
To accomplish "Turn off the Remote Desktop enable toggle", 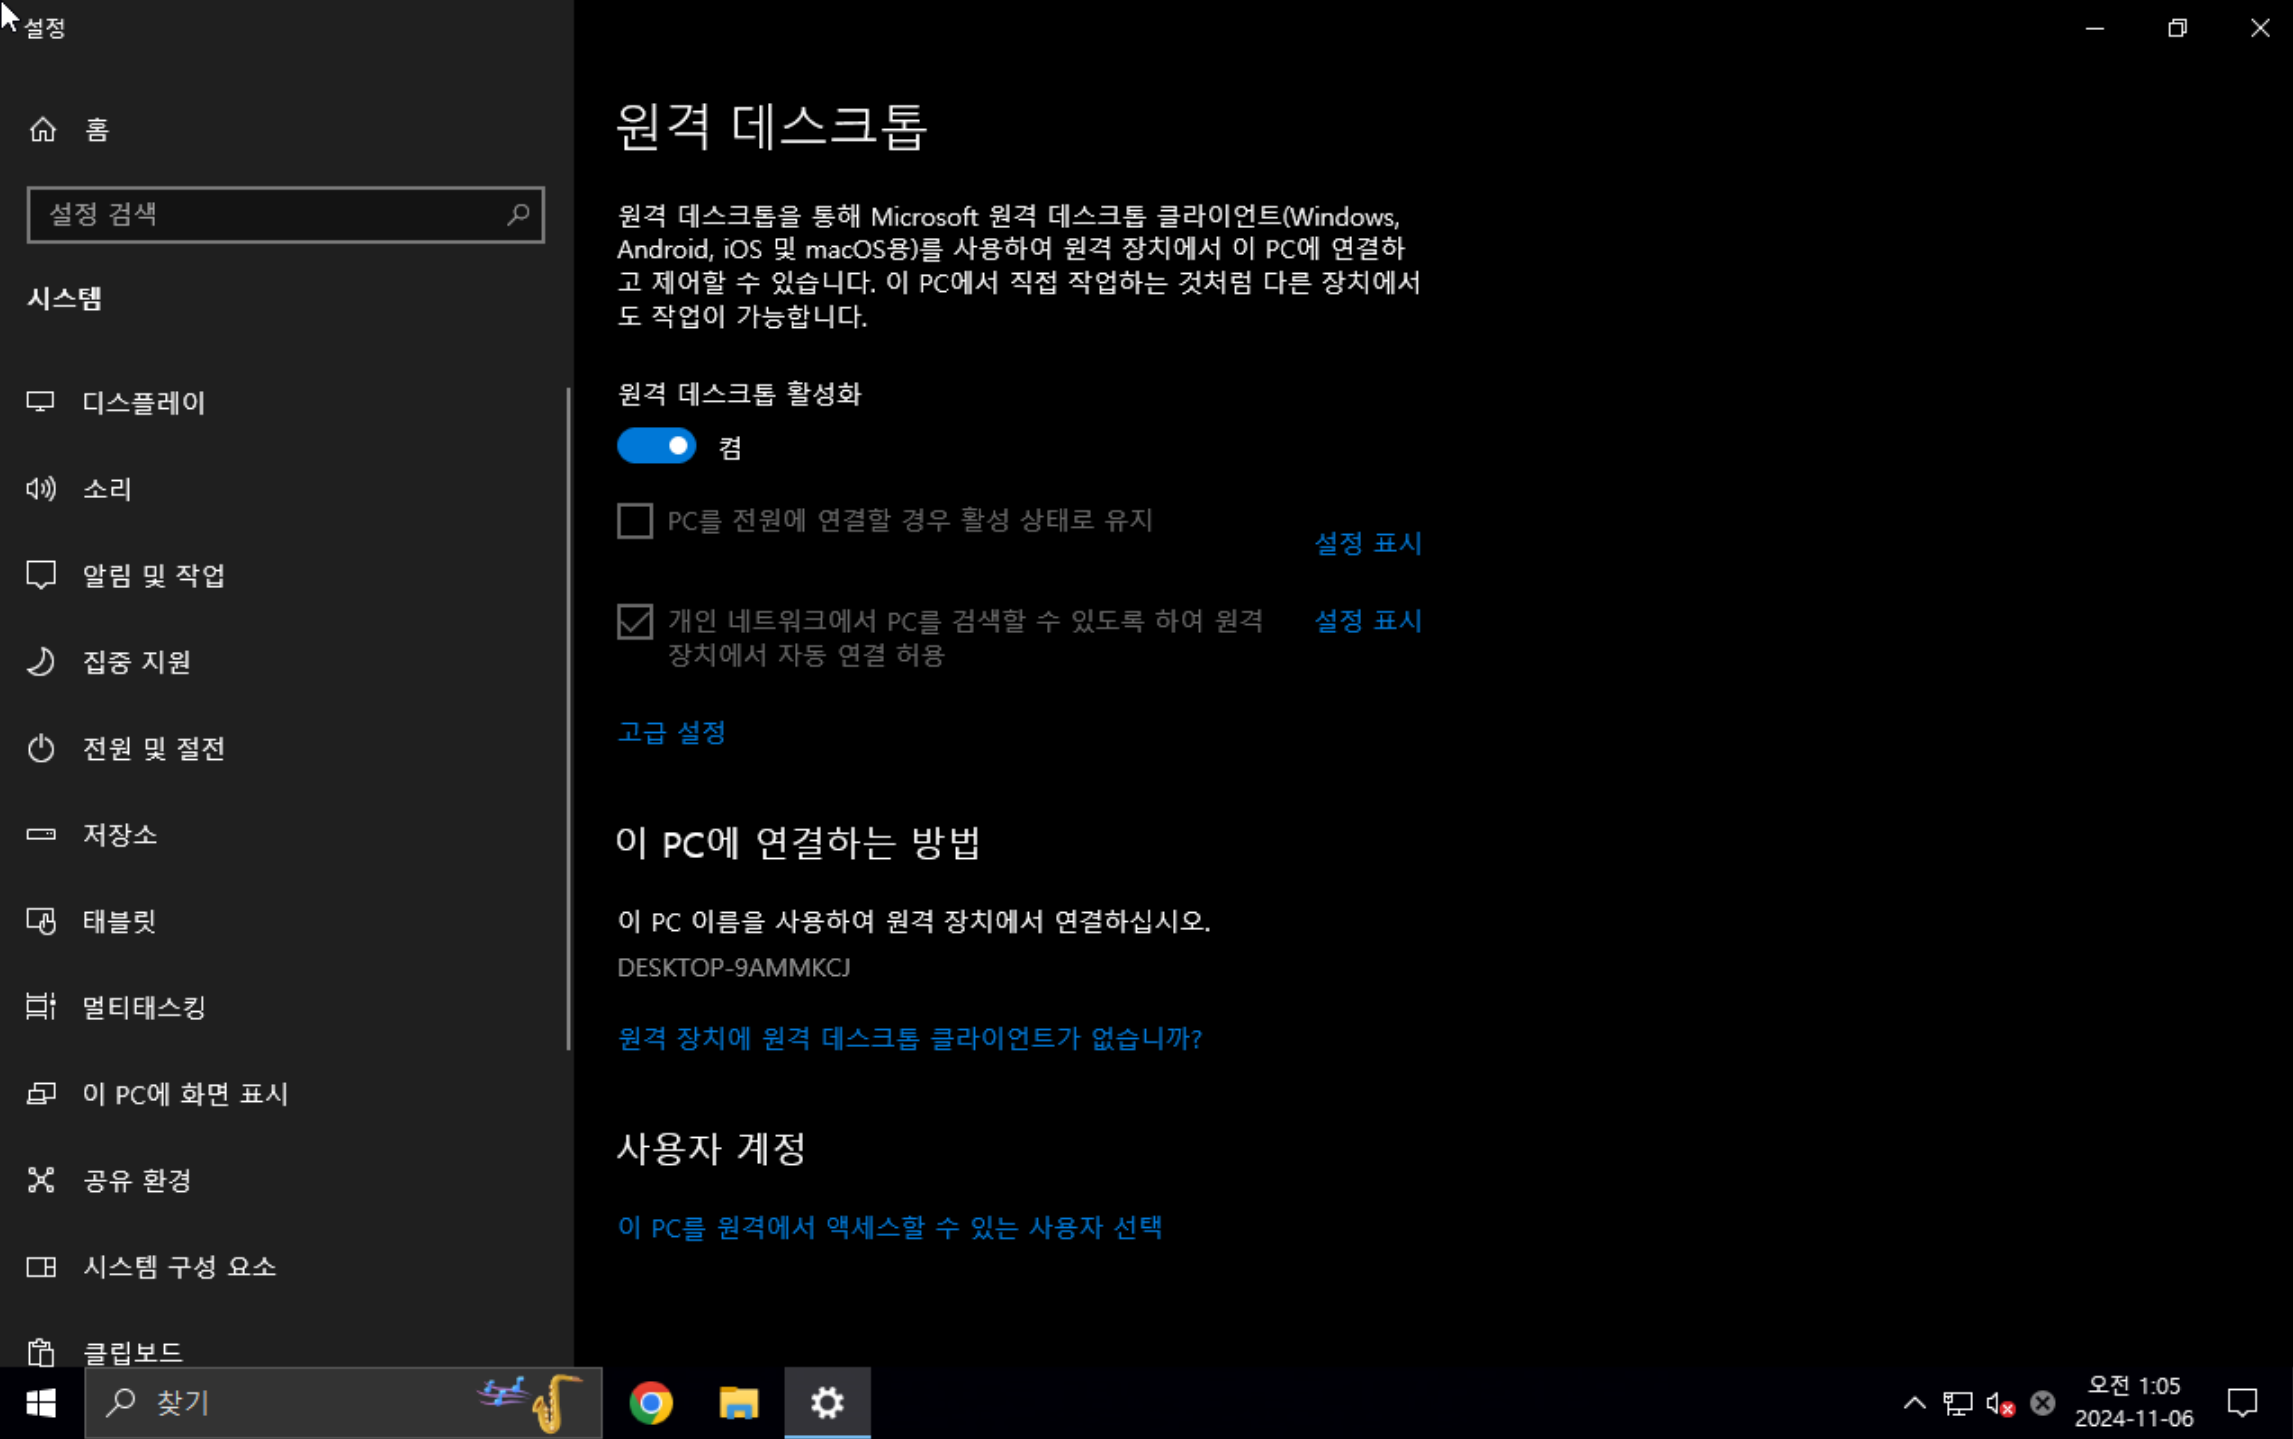I will (x=656, y=446).
